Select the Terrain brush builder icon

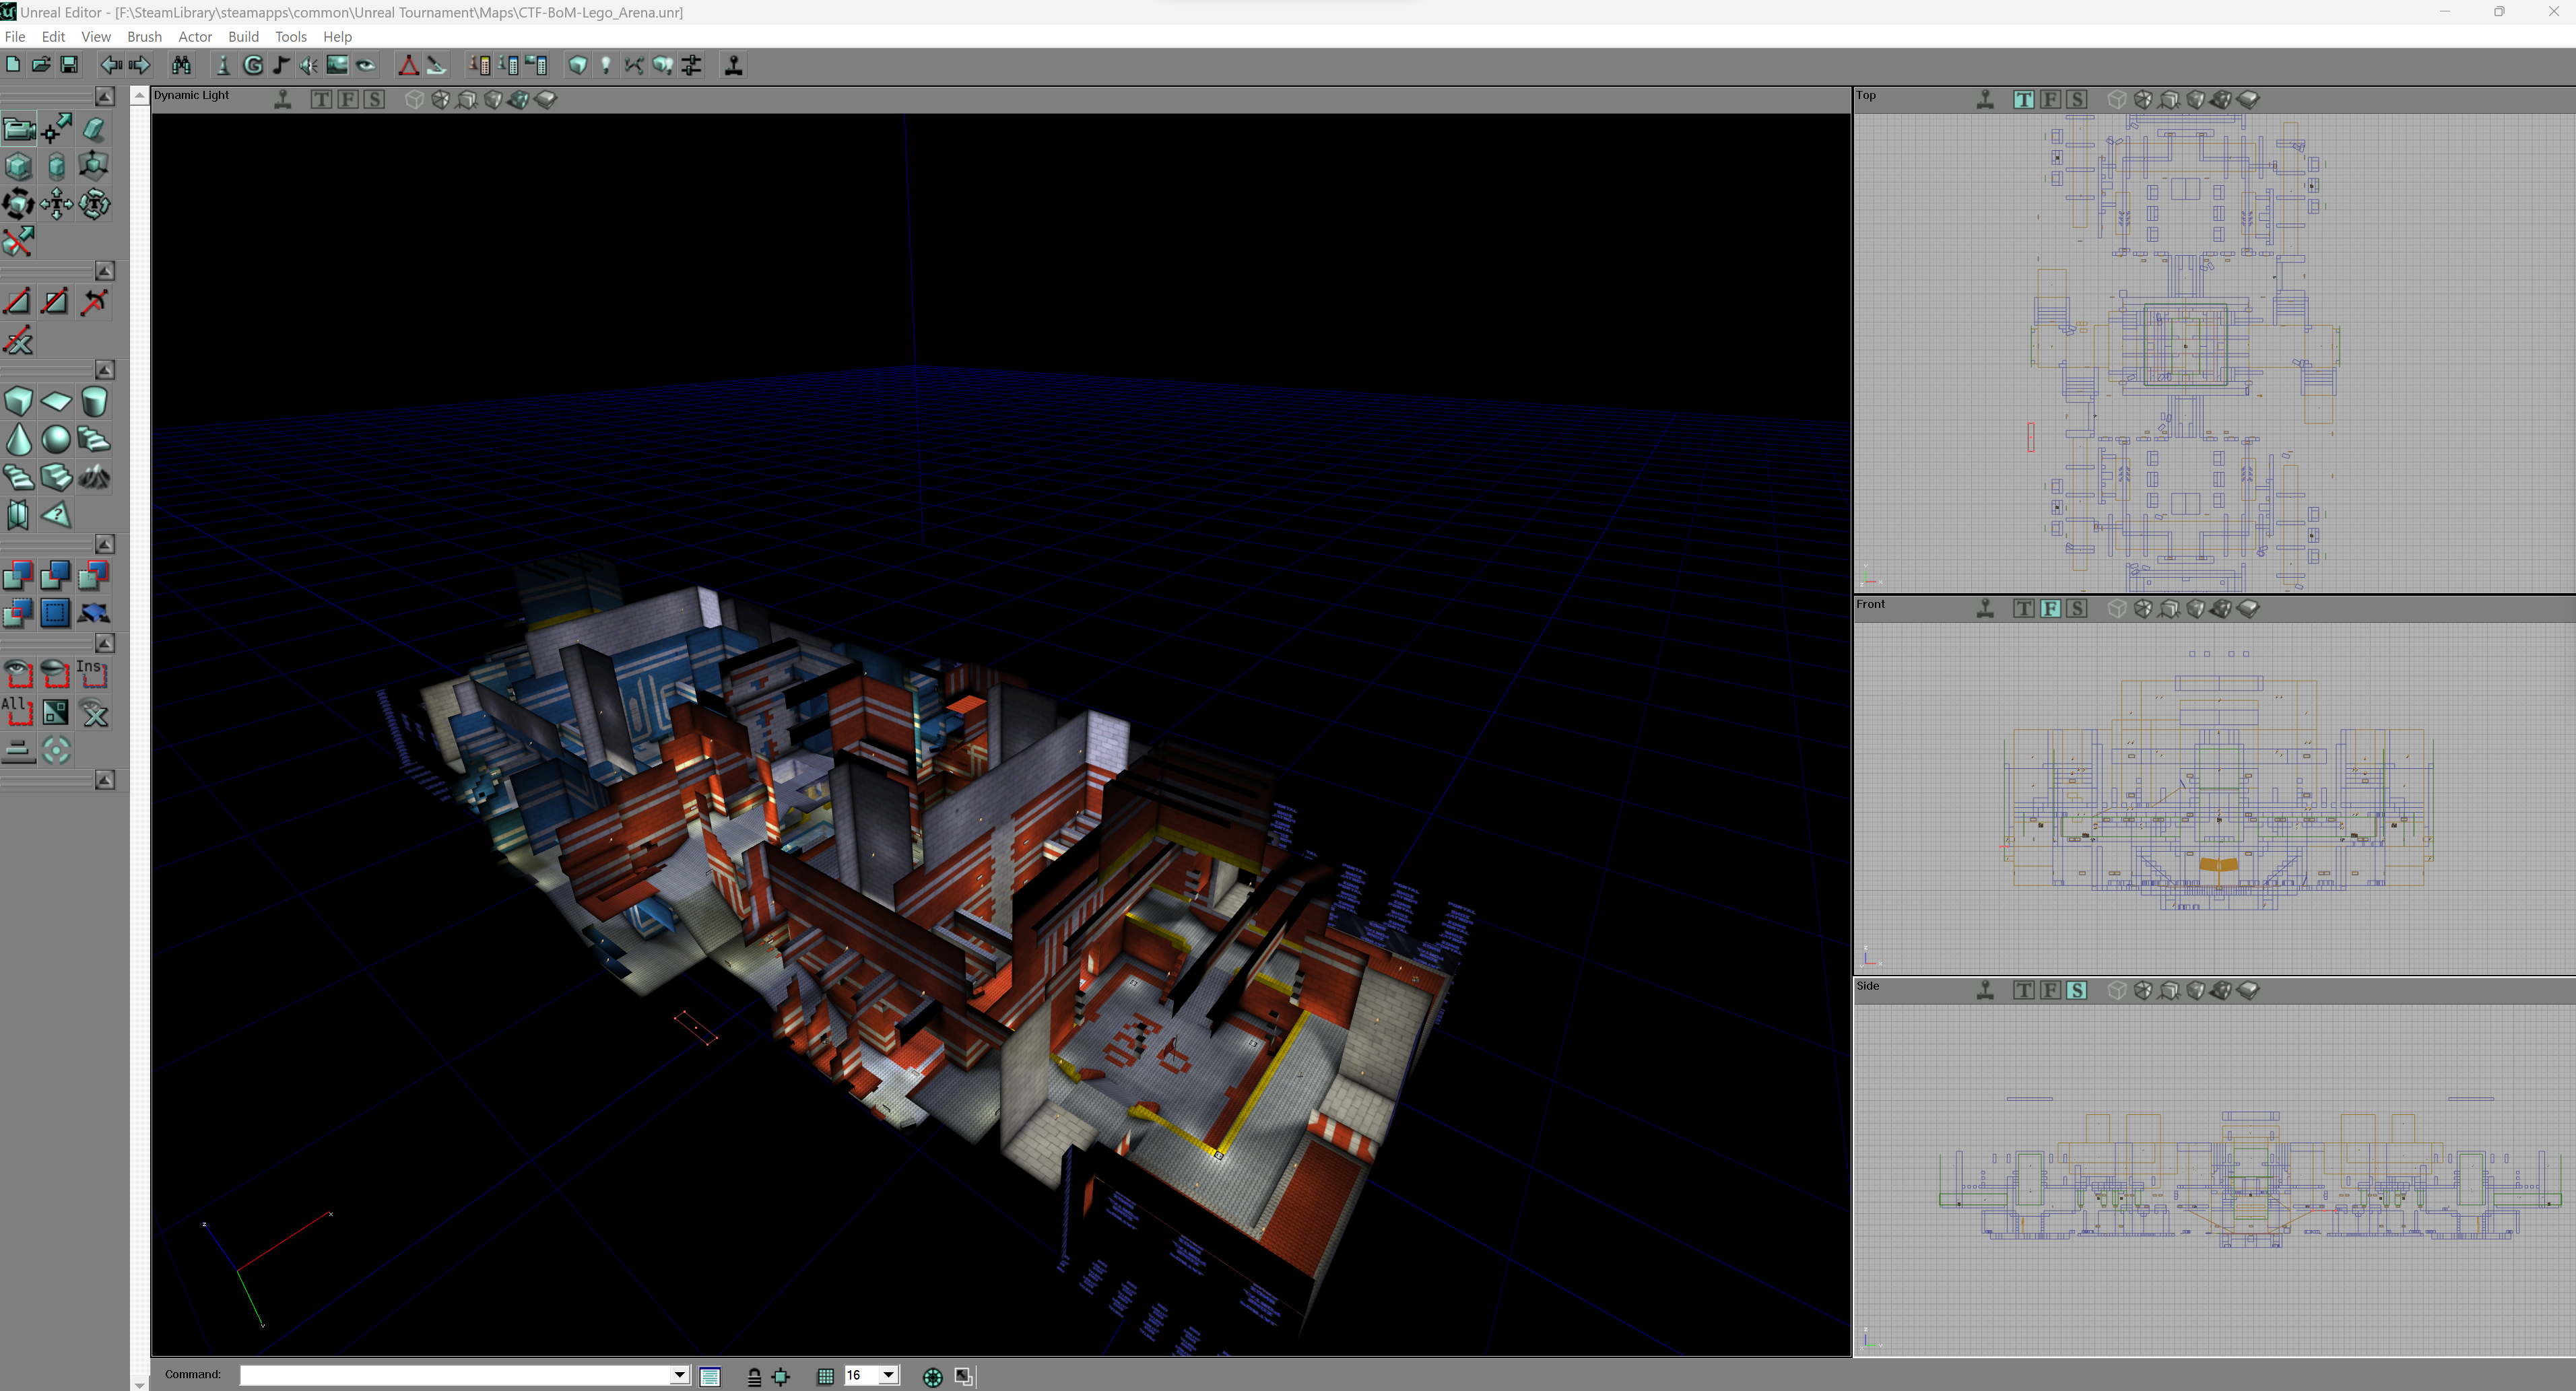94,477
